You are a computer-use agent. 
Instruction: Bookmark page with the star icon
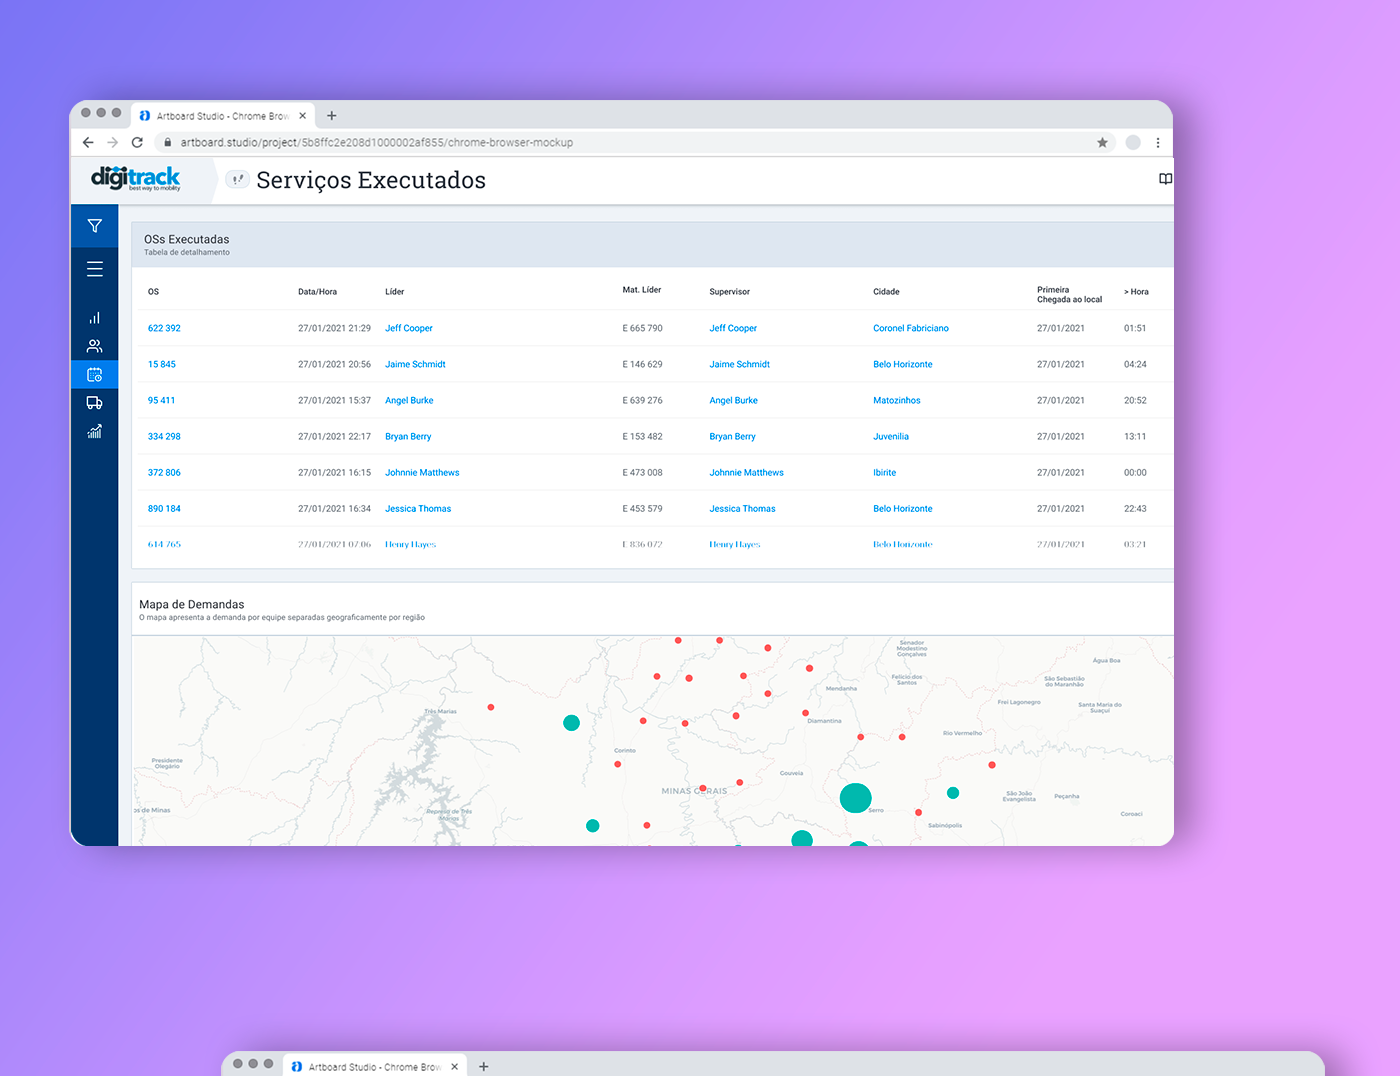click(1102, 142)
